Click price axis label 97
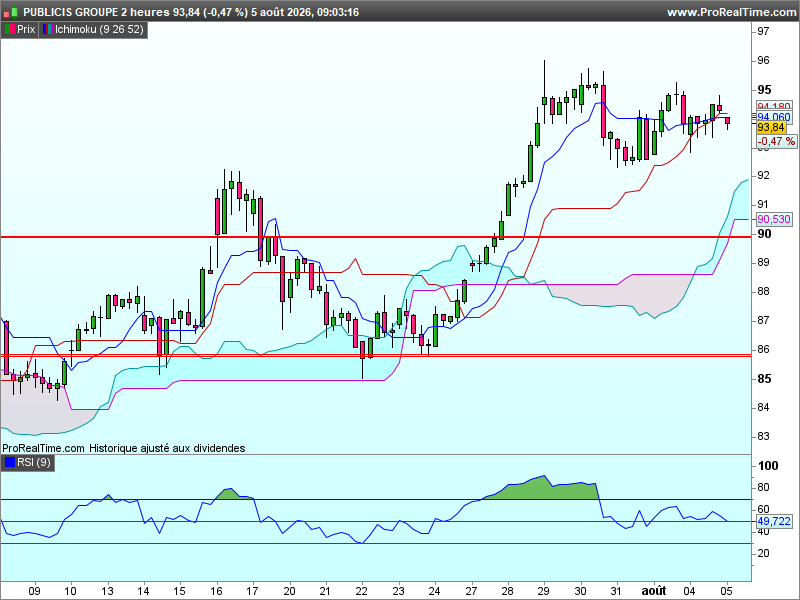The image size is (800, 600). (763, 31)
